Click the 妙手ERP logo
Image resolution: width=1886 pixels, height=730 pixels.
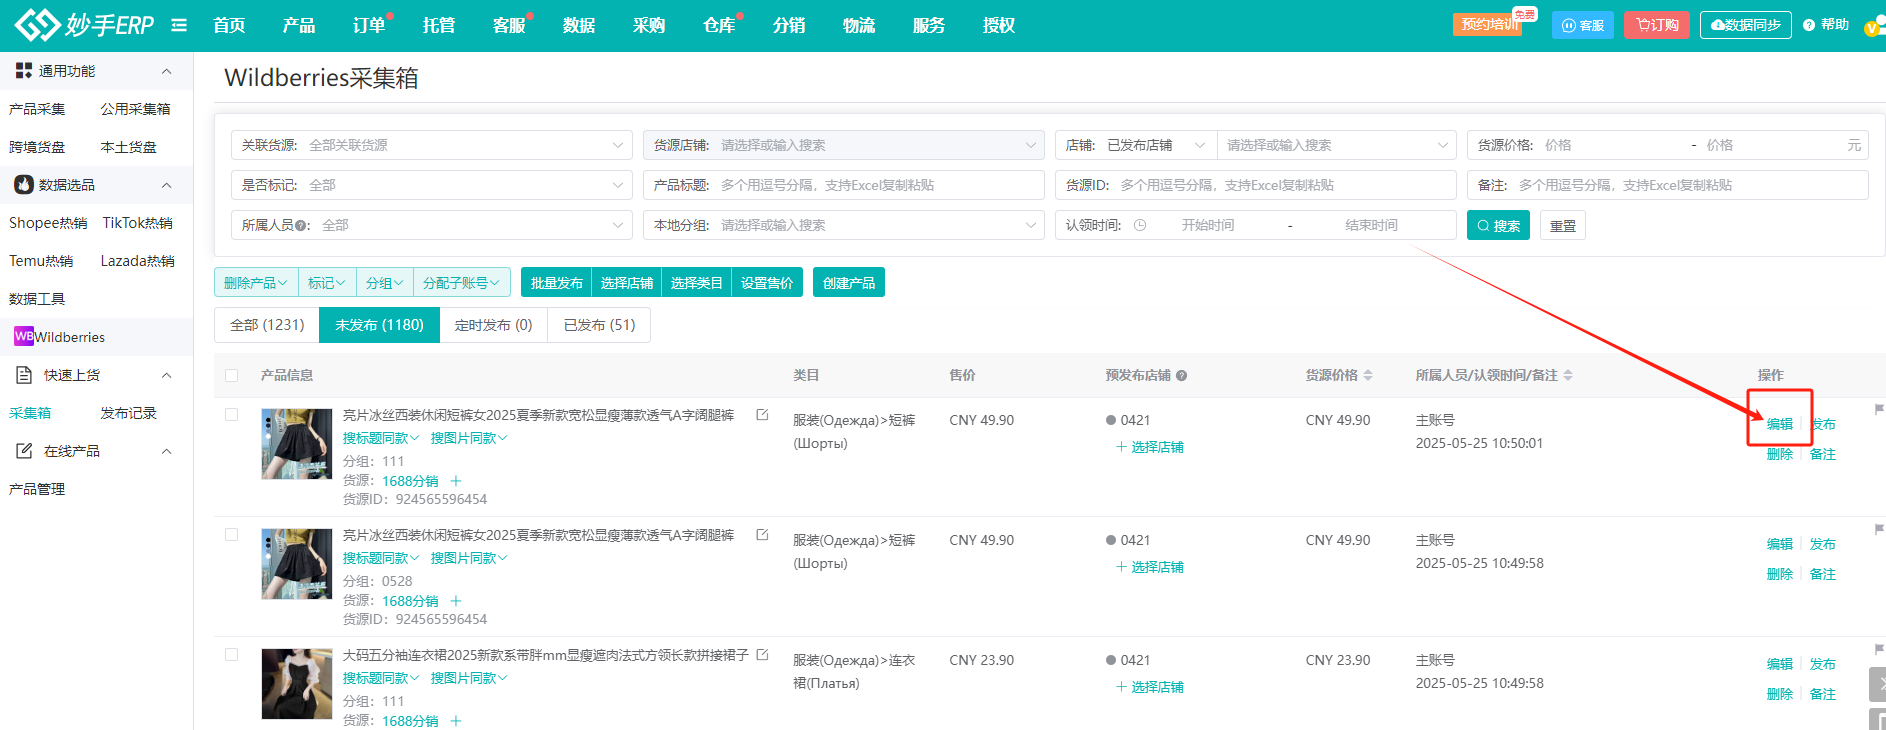(85, 25)
